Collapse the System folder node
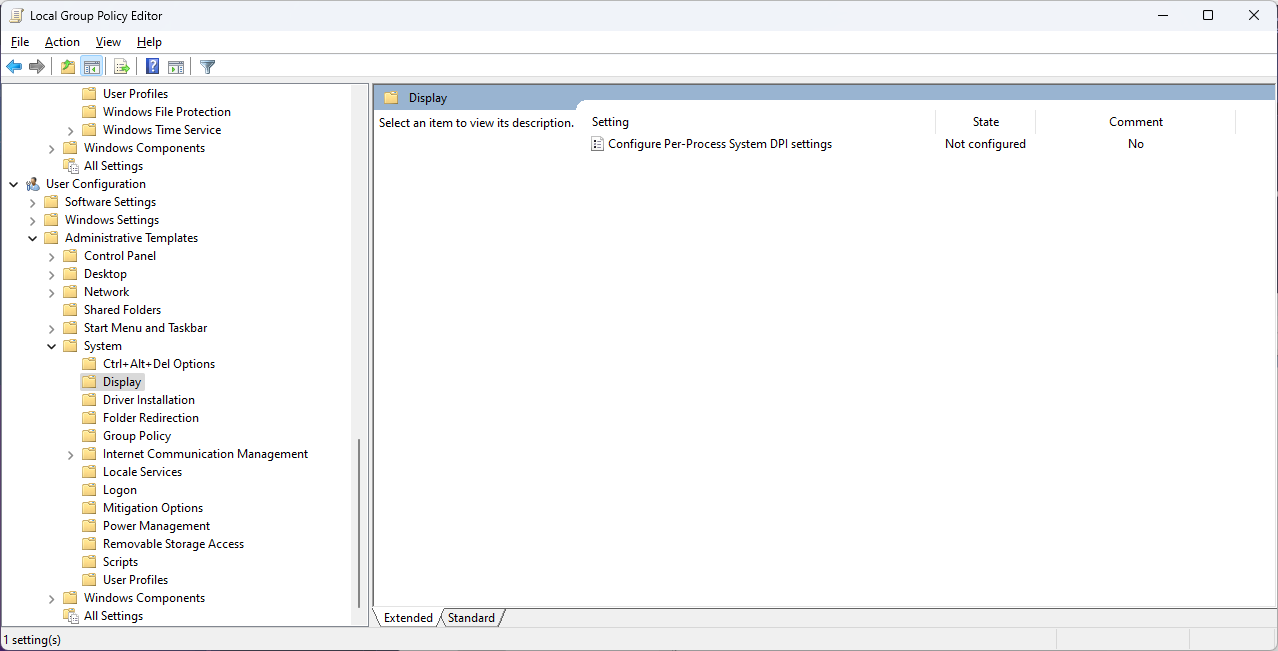 52,346
